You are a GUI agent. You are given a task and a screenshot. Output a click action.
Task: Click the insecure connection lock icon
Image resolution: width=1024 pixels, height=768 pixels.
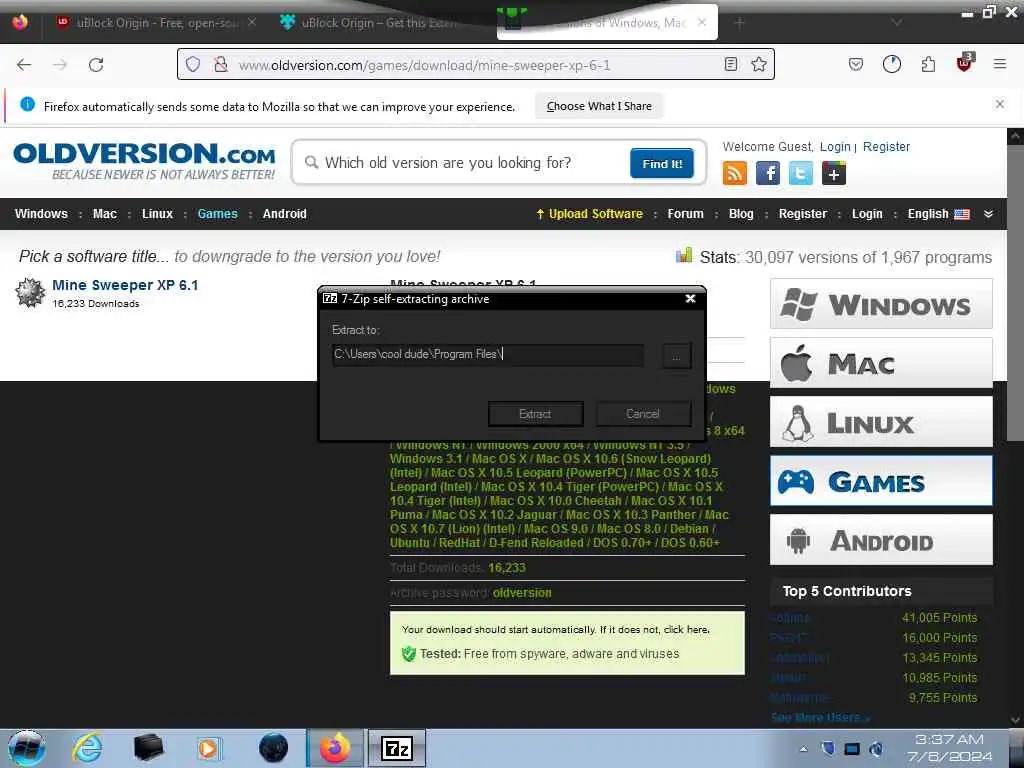(221, 64)
